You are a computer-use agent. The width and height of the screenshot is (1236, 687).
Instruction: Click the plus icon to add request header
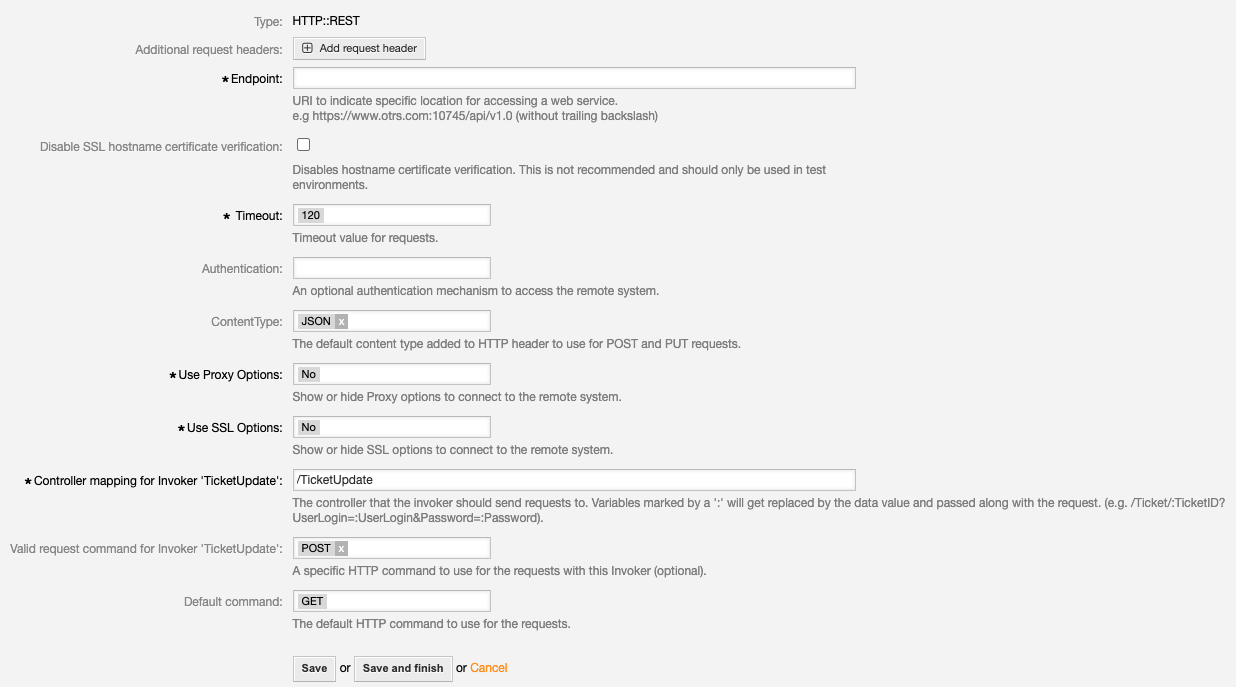pyautogui.click(x=308, y=48)
